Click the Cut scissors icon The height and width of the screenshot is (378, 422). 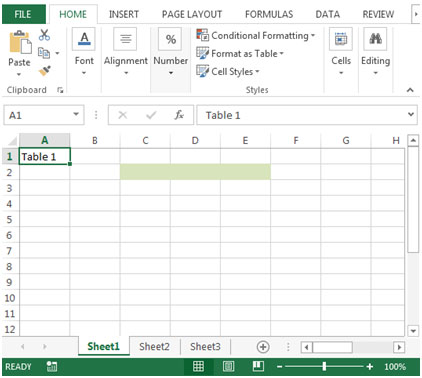(x=44, y=35)
